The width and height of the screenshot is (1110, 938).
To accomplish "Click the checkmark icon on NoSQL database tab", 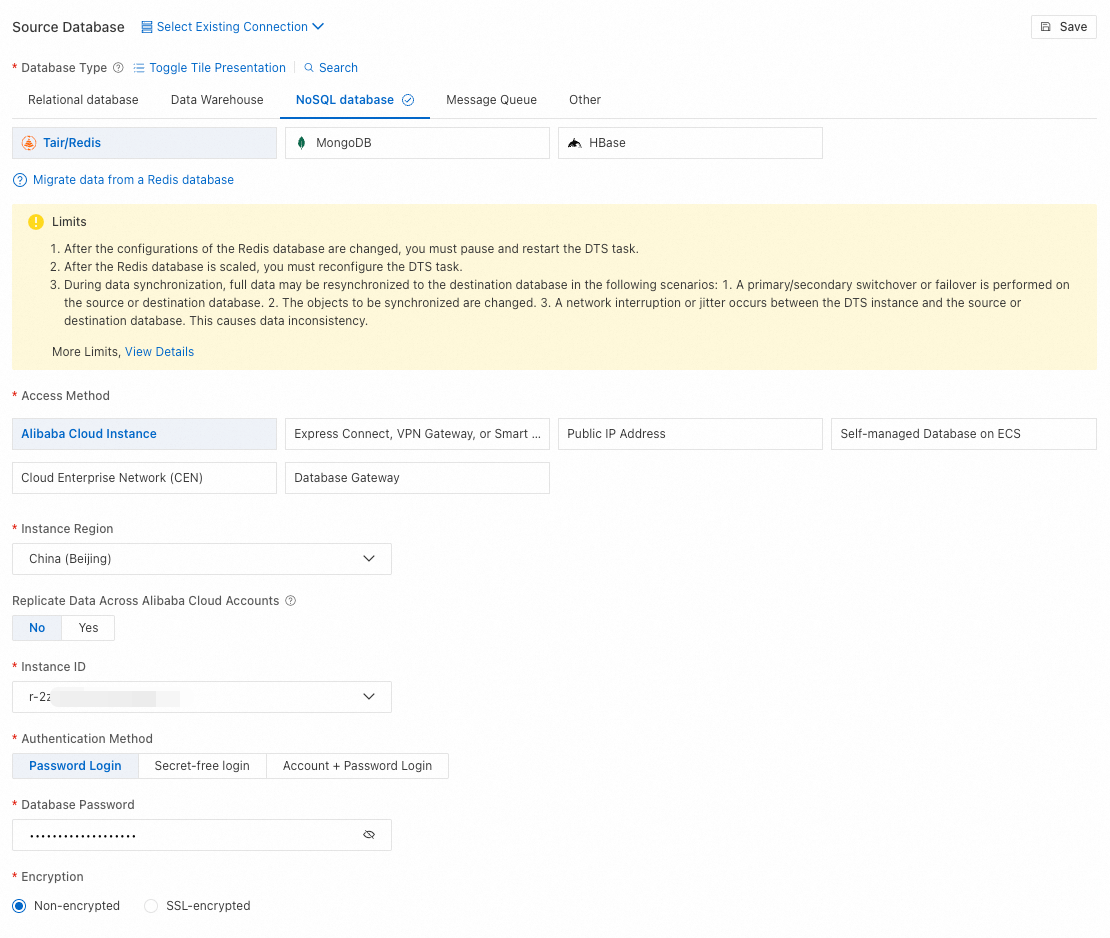I will coord(408,100).
